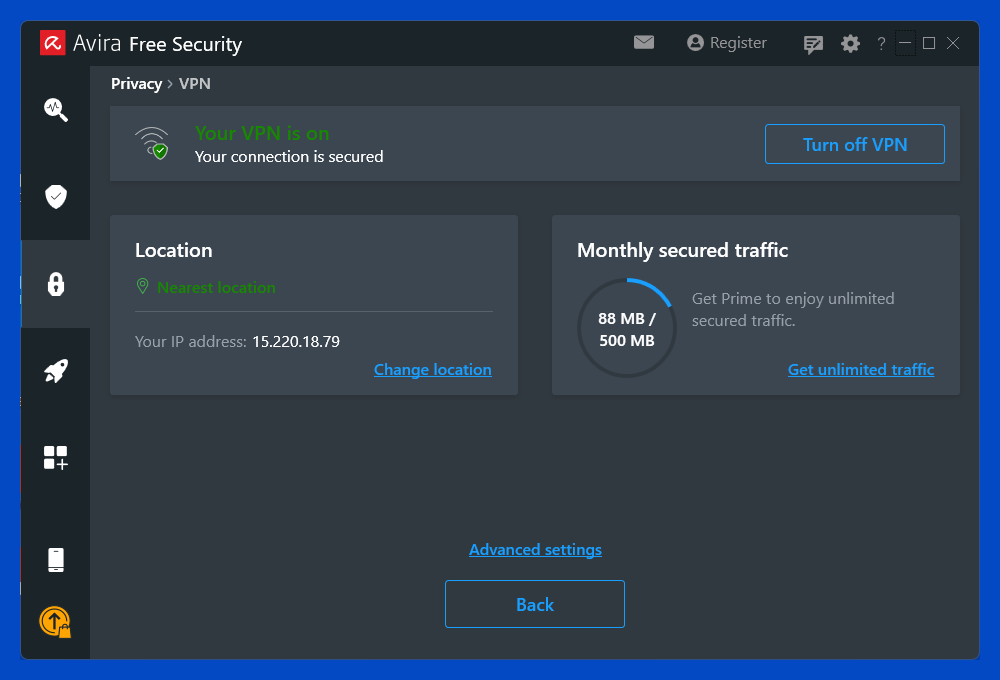Viewport: 1000px width, 680px height.
Task: Open the Performance rocket sidebar section
Action: tap(55, 371)
